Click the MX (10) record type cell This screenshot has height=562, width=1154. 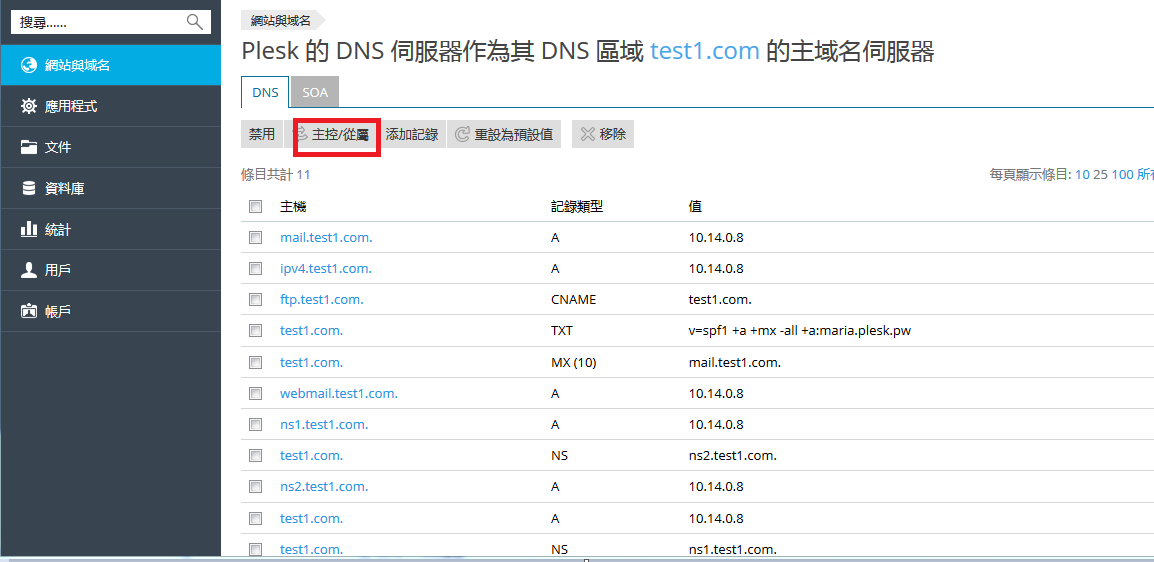click(x=573, y=362)
